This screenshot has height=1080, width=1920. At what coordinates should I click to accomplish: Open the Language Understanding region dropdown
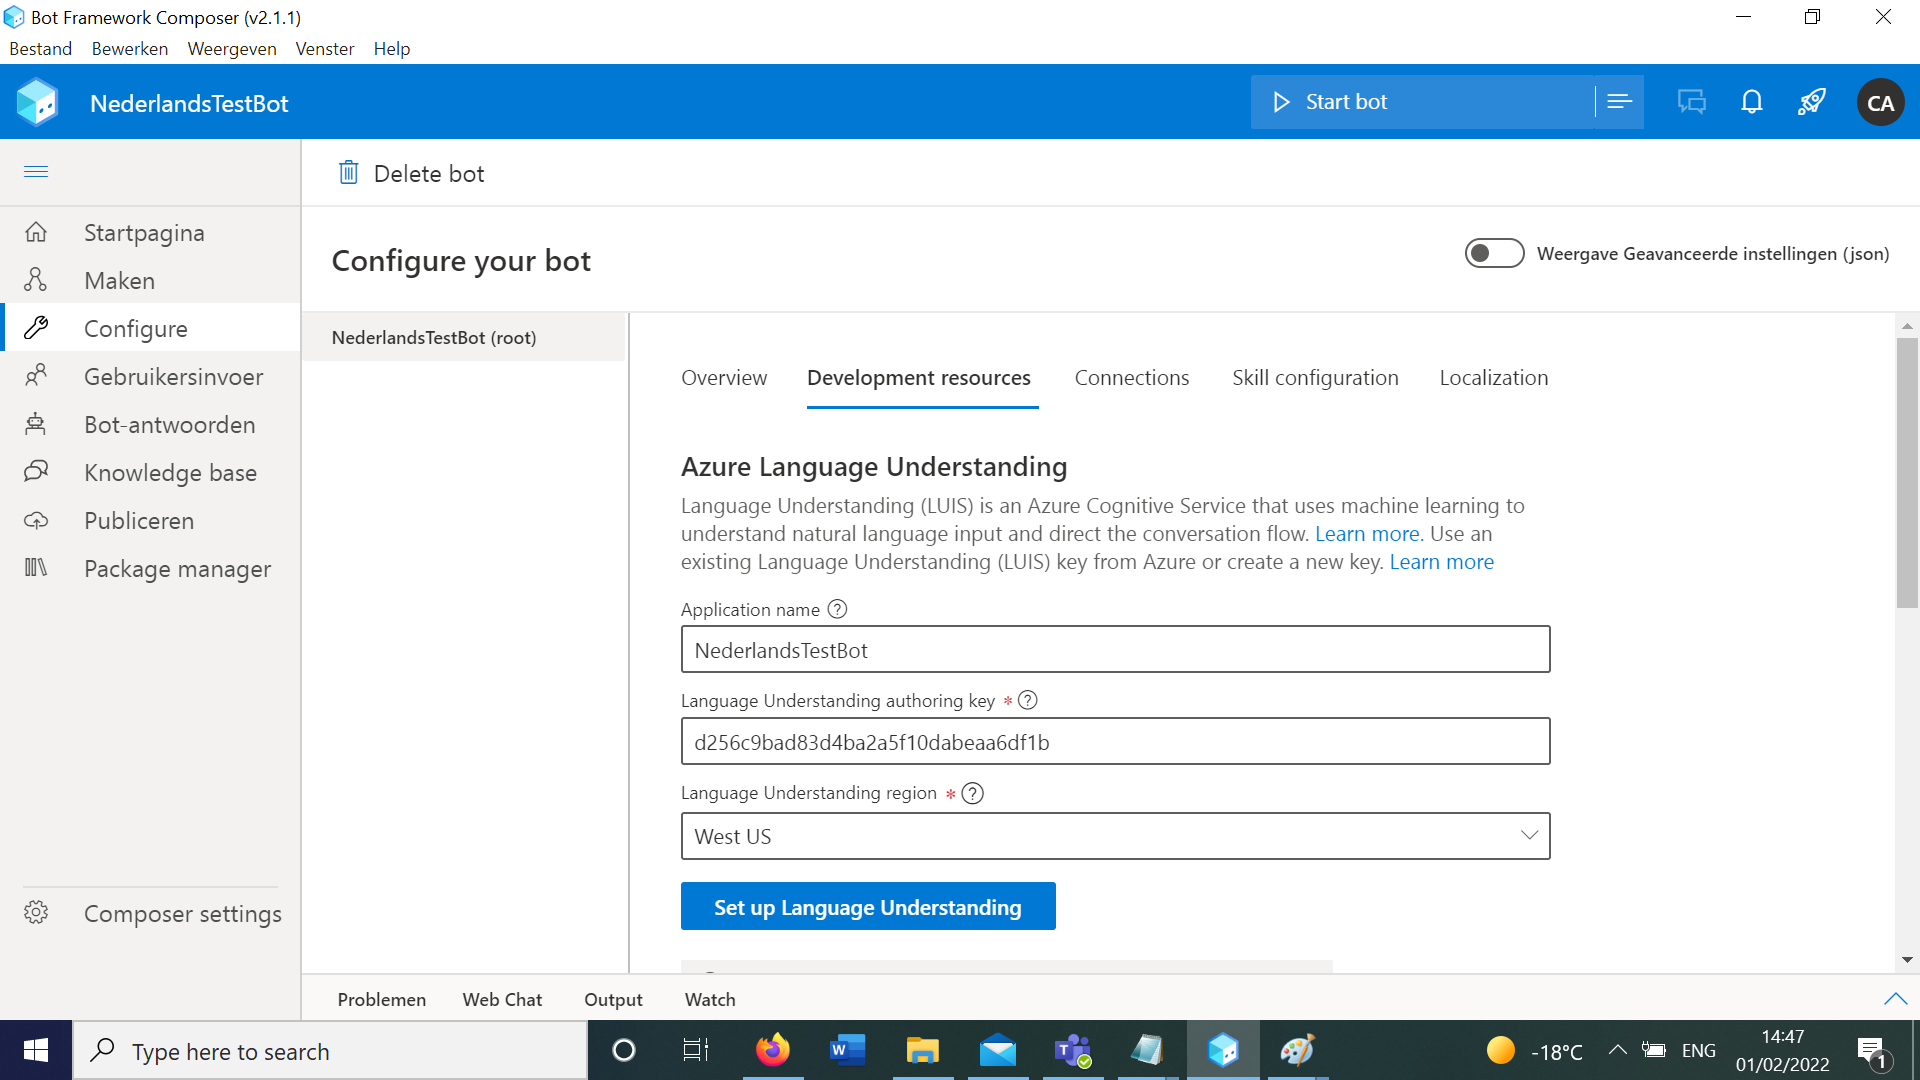tap(1528, 835)
